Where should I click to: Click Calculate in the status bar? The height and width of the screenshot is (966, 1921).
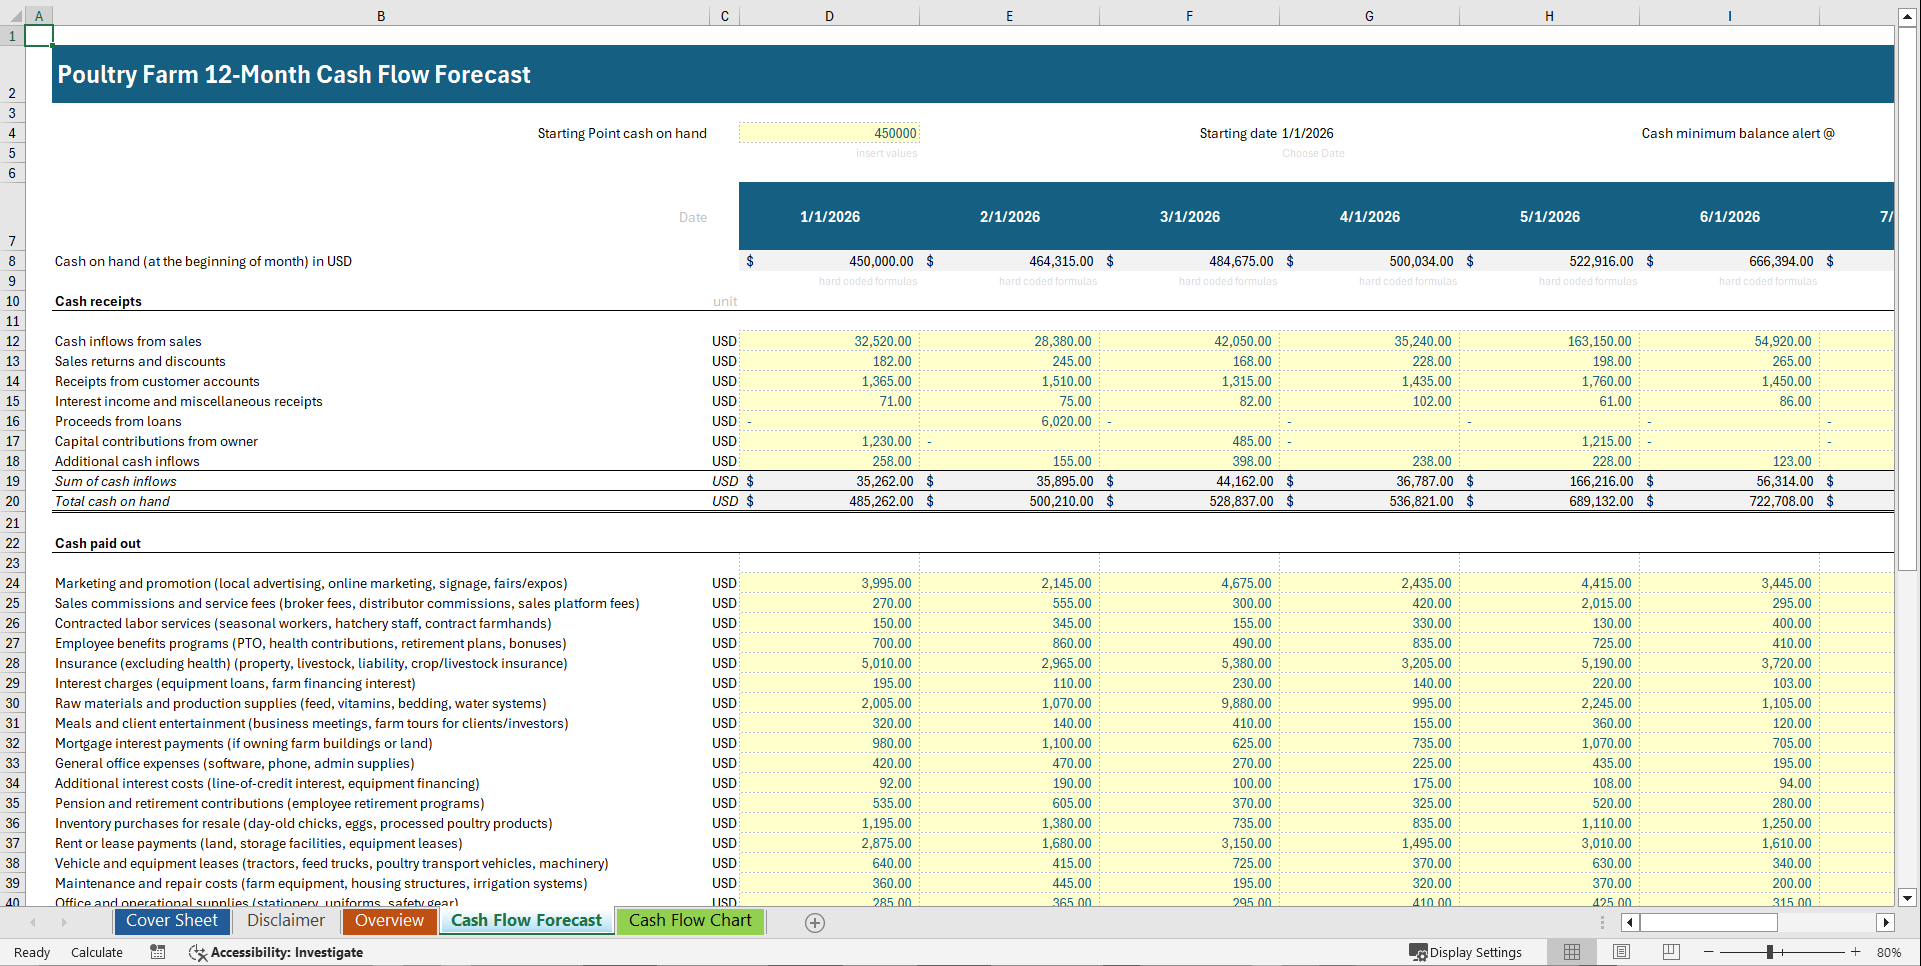pyautogui.click(x=96, y=952)
